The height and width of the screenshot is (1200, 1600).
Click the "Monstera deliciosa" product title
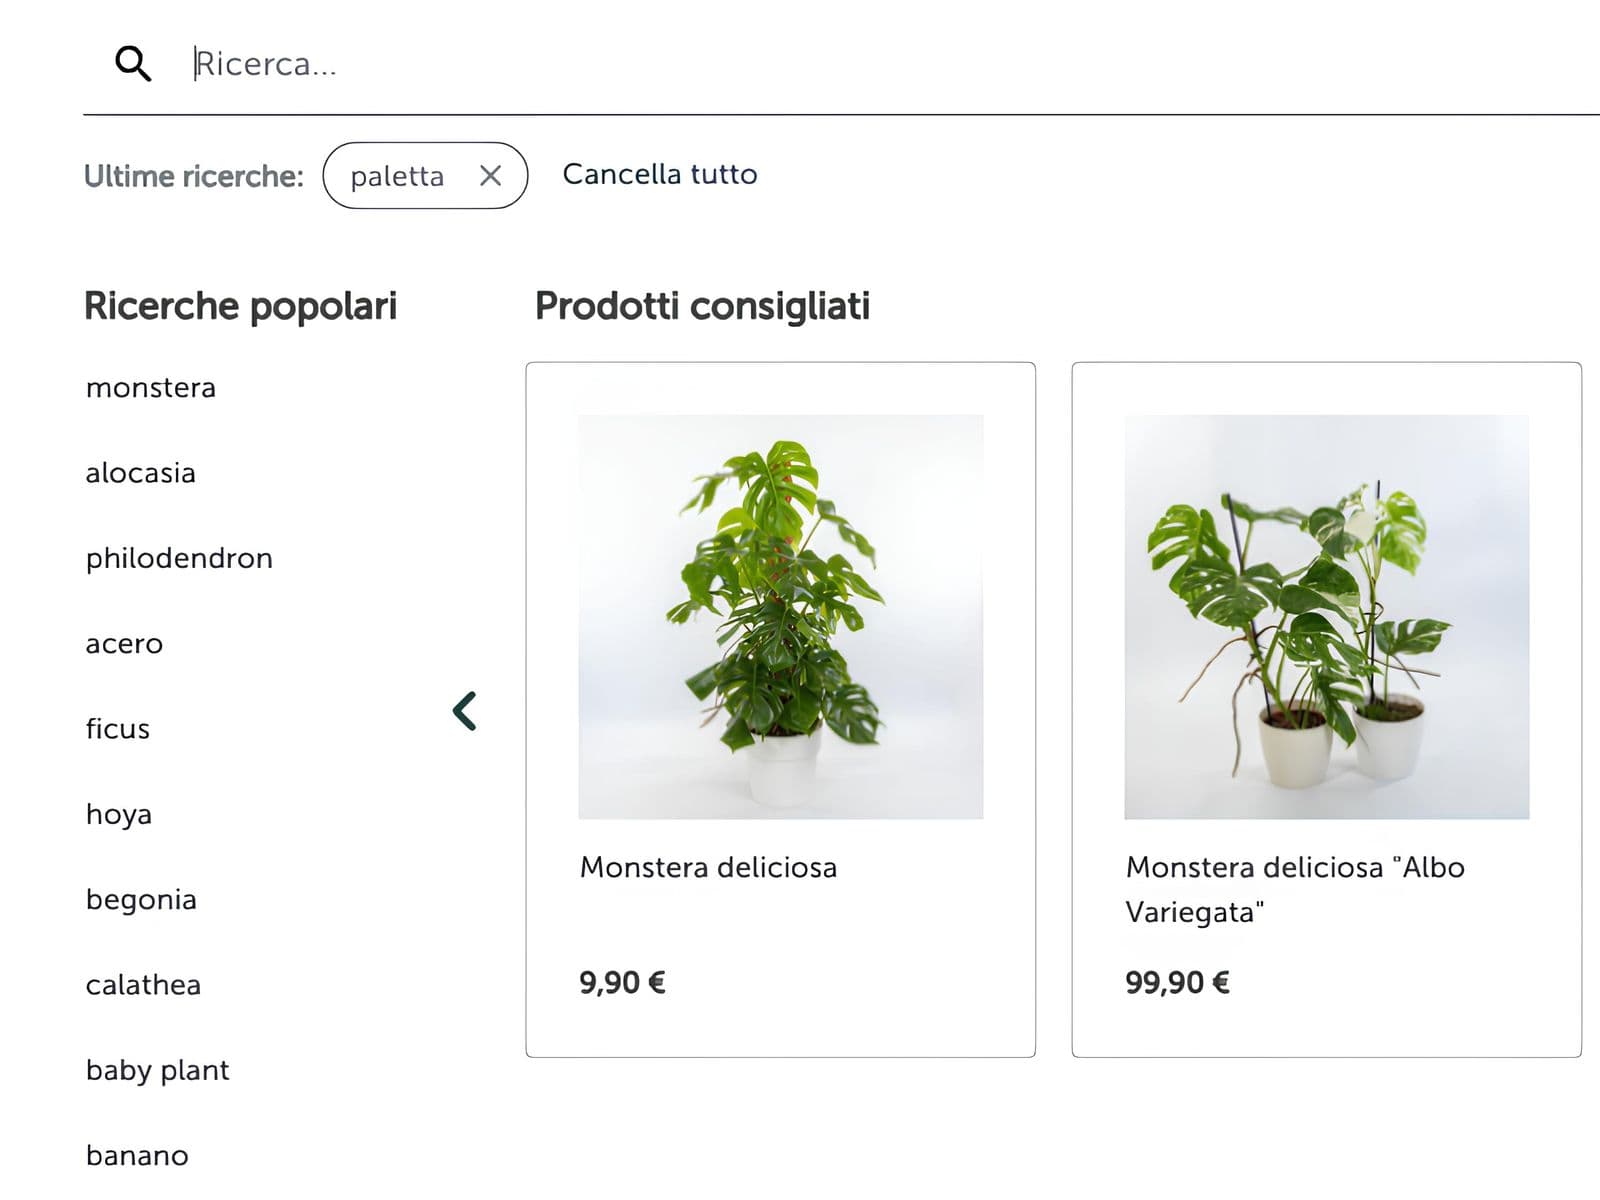coord(708,867)
